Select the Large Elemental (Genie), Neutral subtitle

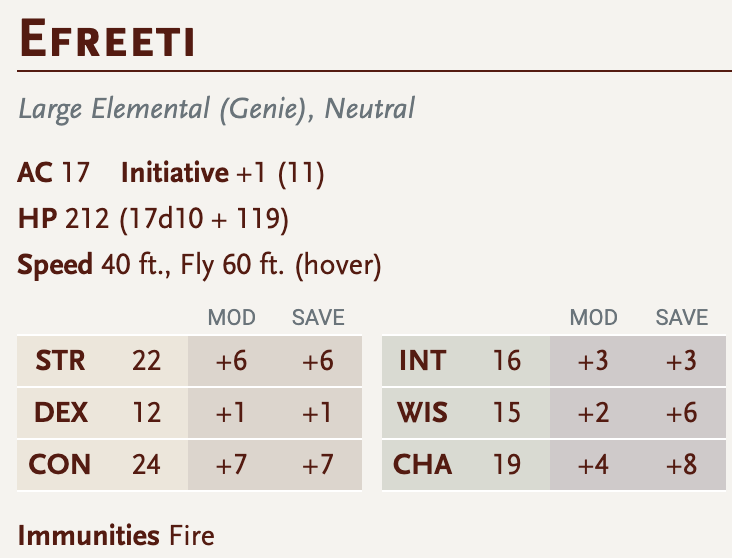click(x=216, y=109)
